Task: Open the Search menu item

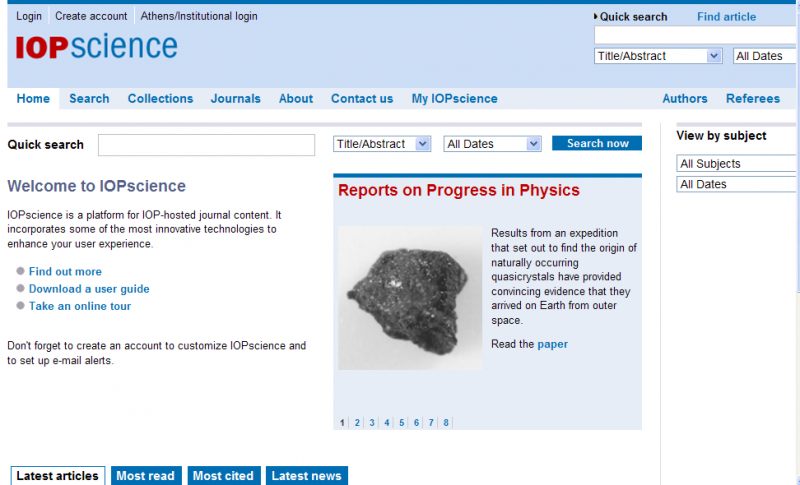Action: pyautogui.click(x=89, y=98)
